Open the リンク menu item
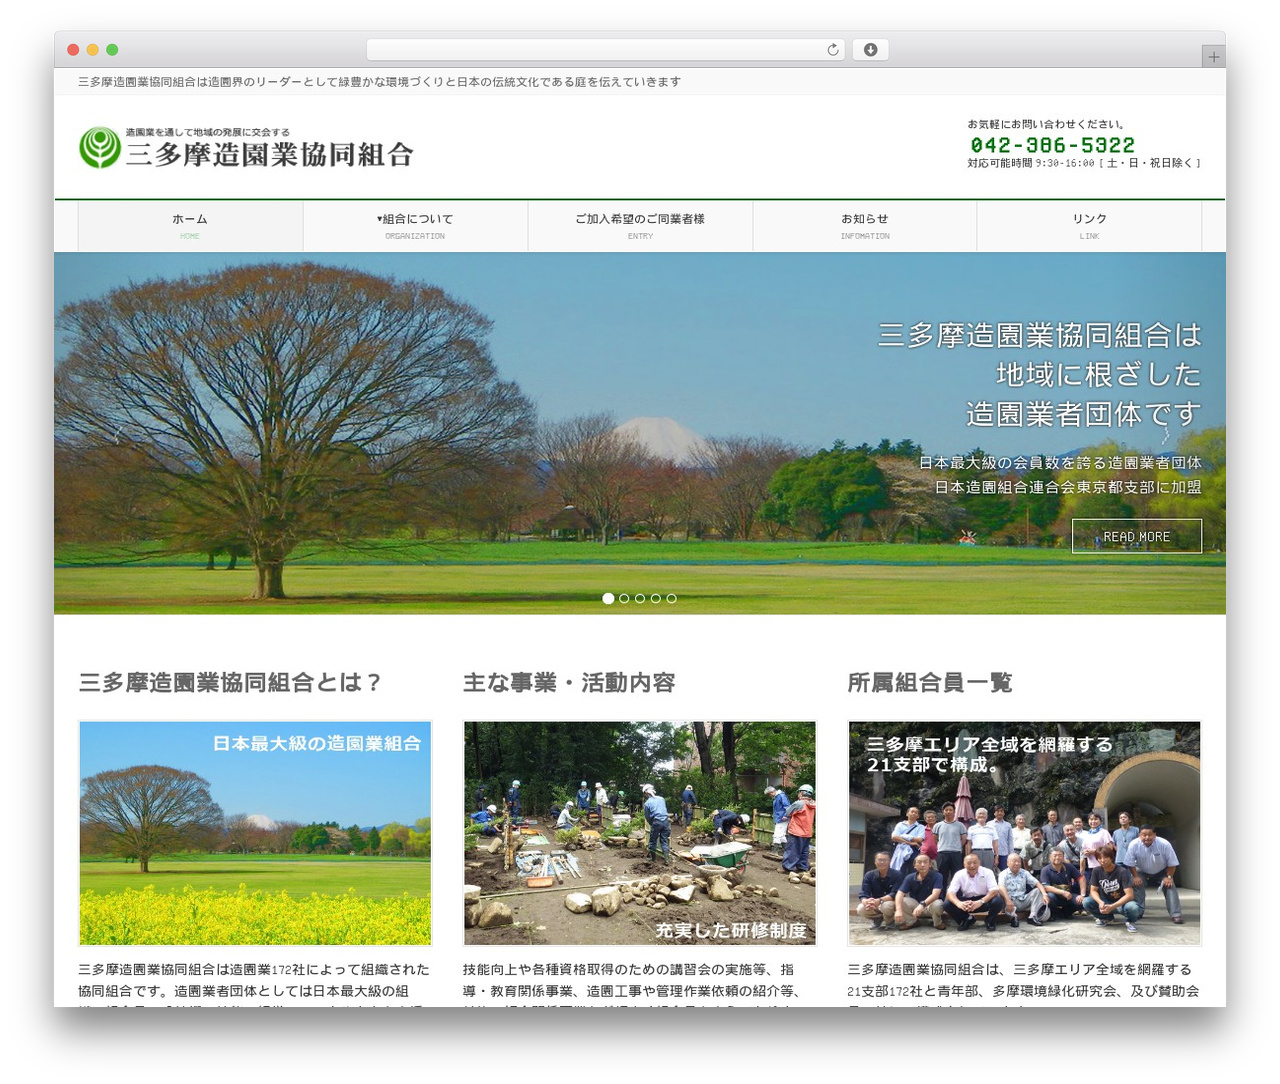 tap(1089, 226)
